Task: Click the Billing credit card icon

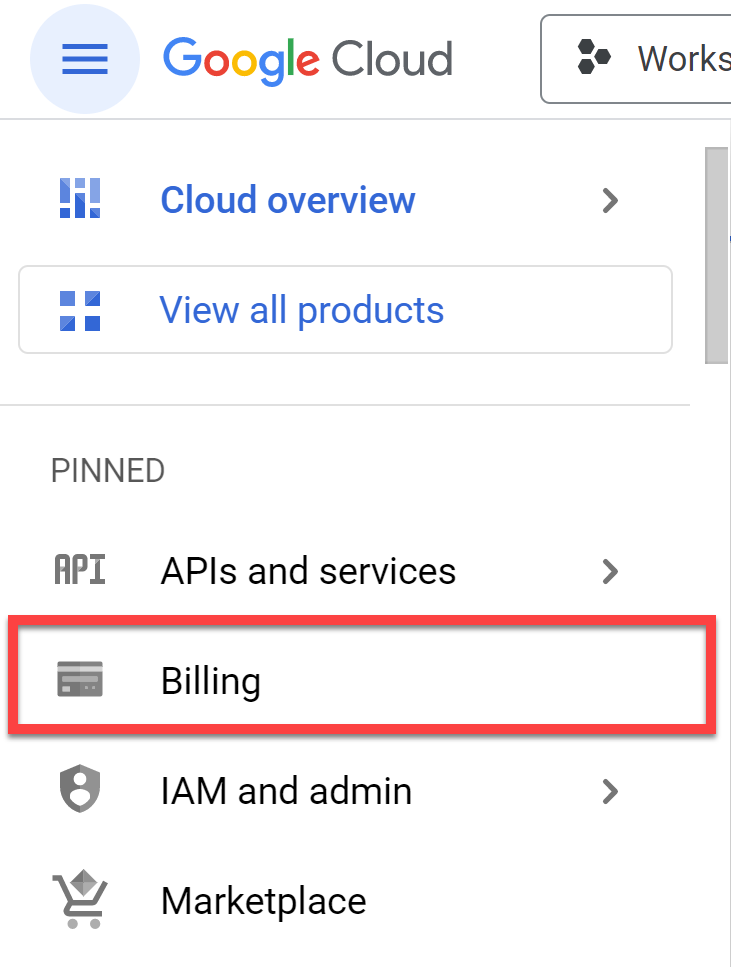Action: pyautogui.click(x=80, y=681)
